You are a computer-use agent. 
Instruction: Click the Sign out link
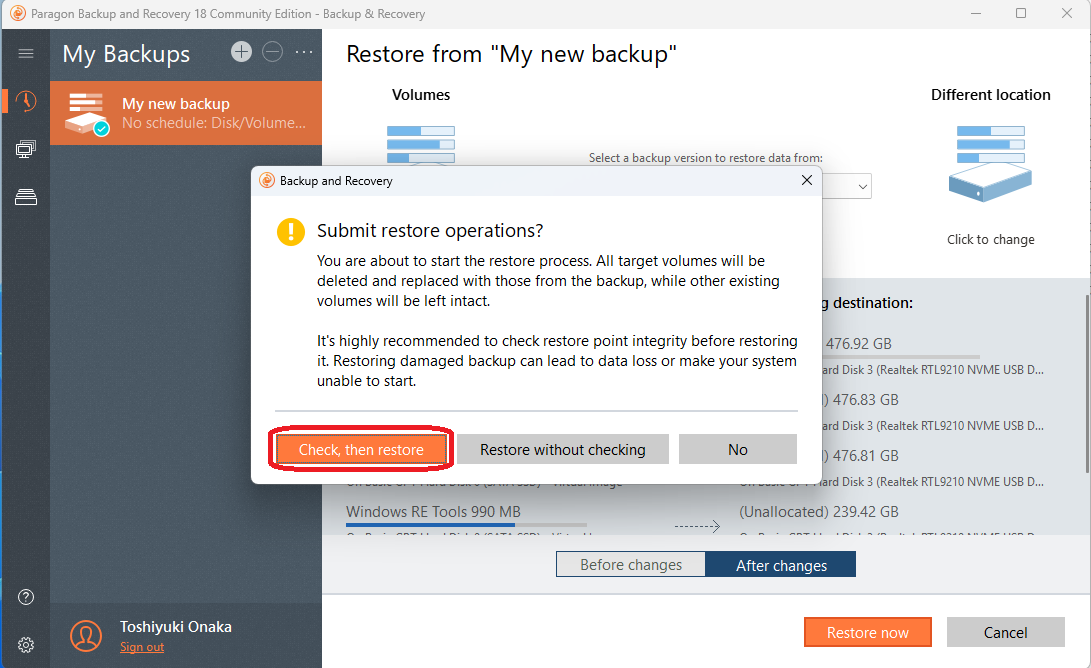(x=142, y=647)
